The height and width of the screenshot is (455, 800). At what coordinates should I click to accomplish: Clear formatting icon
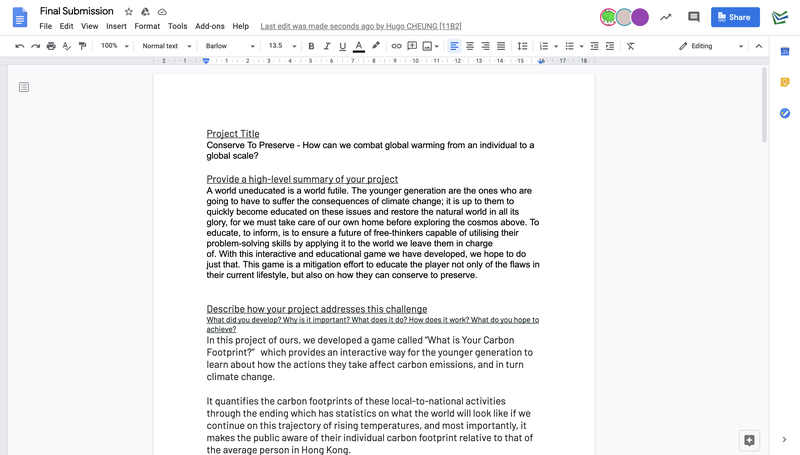(631, 46)
